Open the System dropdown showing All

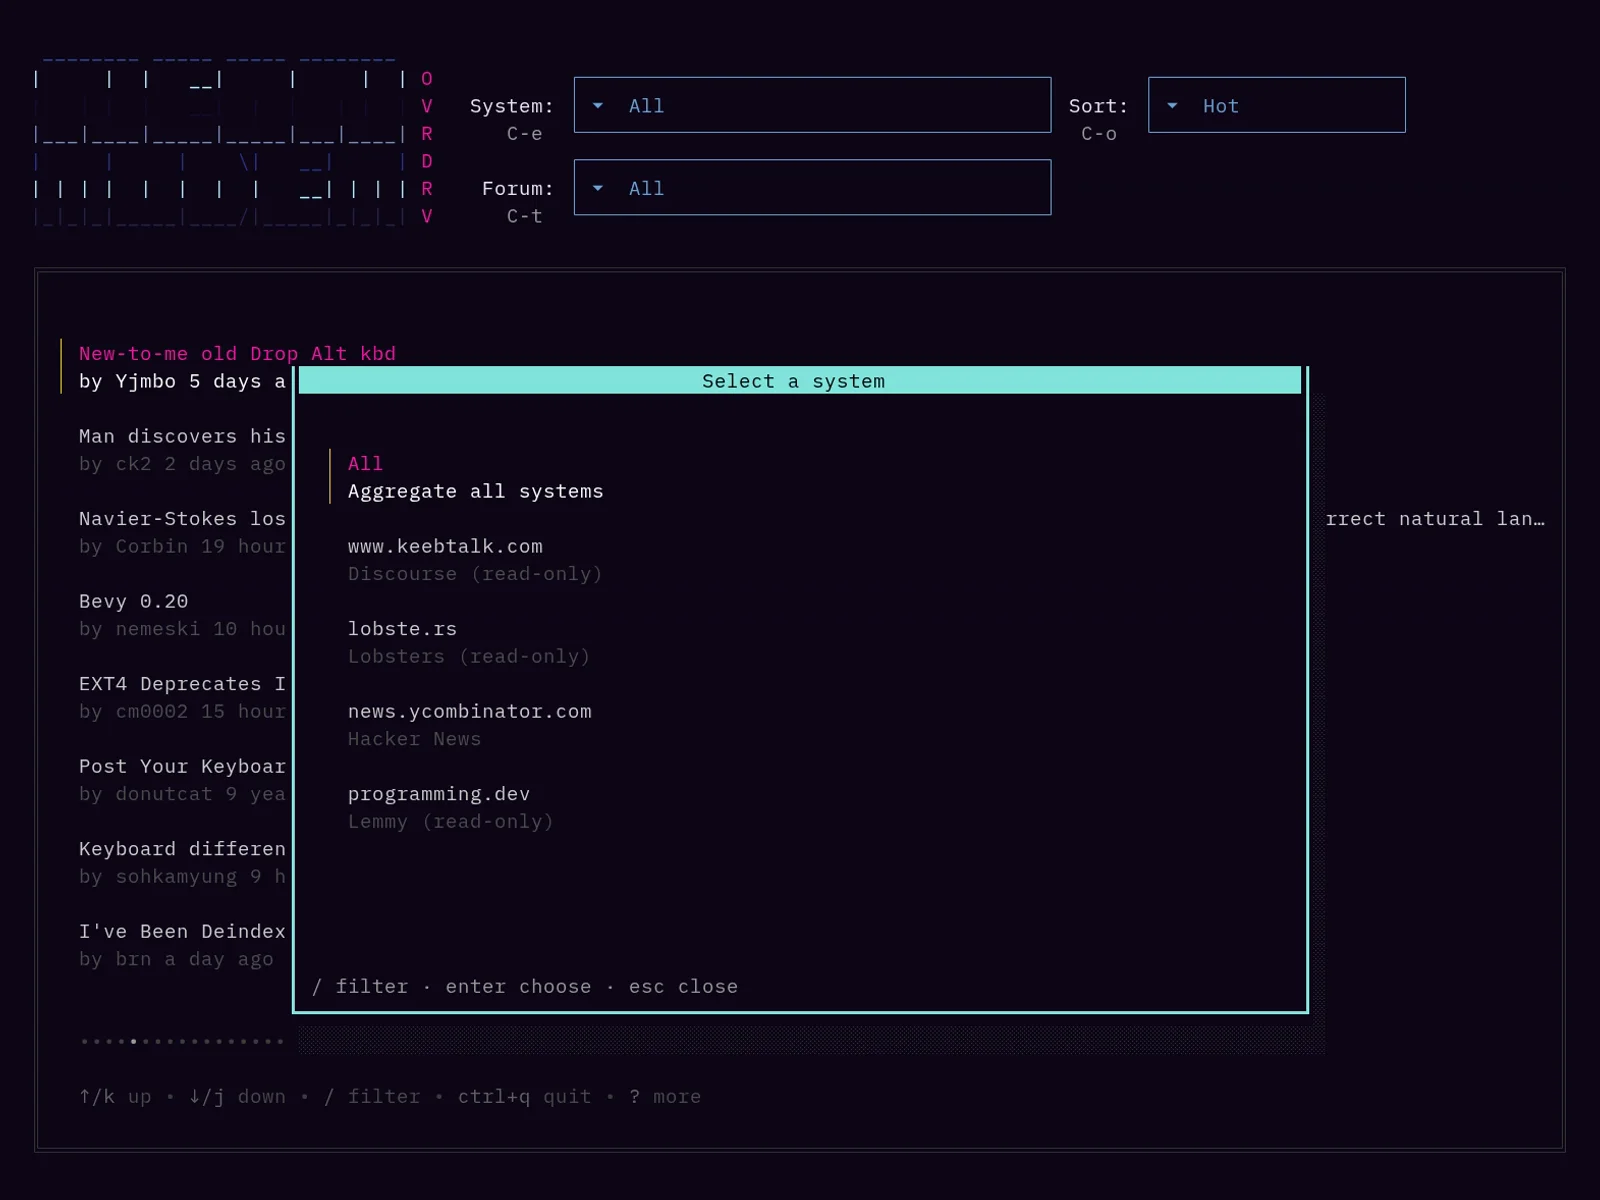[812, 105]
